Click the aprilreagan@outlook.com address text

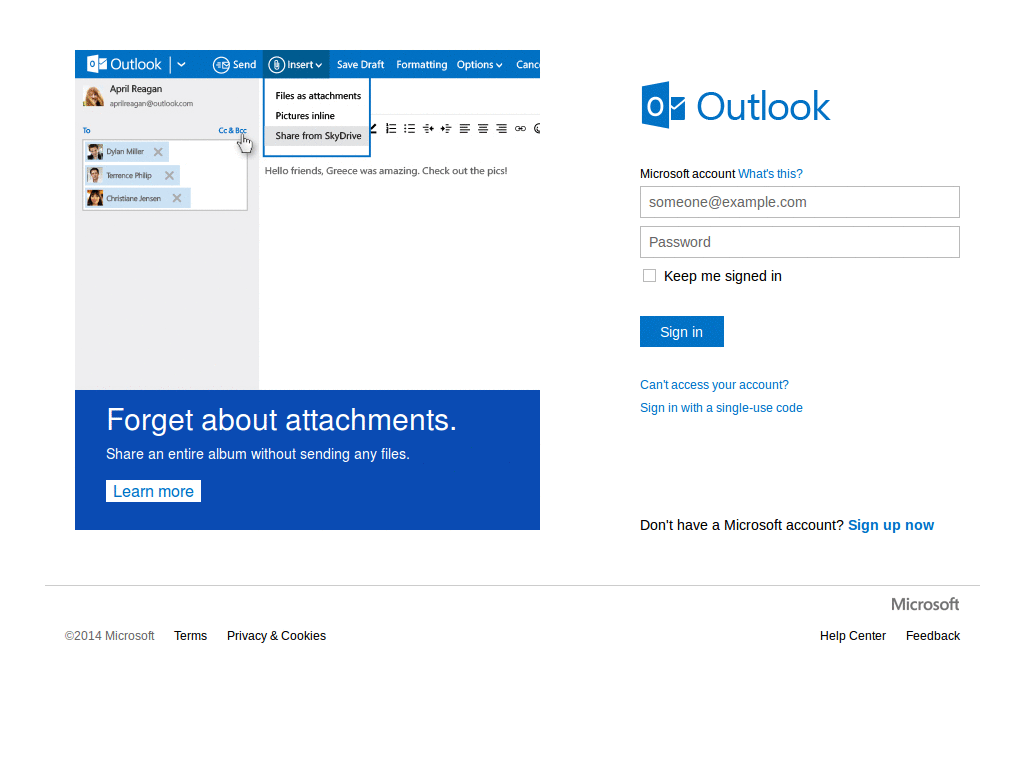[x=151, y=103]
